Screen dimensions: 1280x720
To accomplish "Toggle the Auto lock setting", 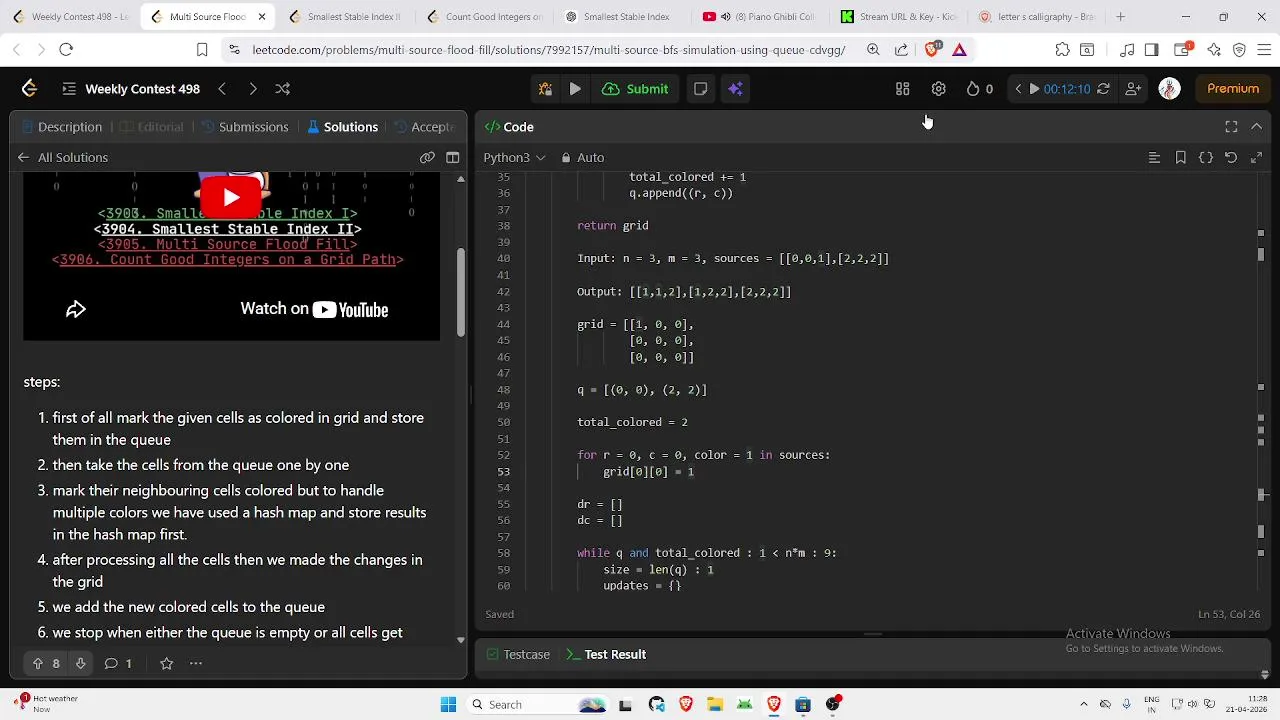I will point(582,157).
